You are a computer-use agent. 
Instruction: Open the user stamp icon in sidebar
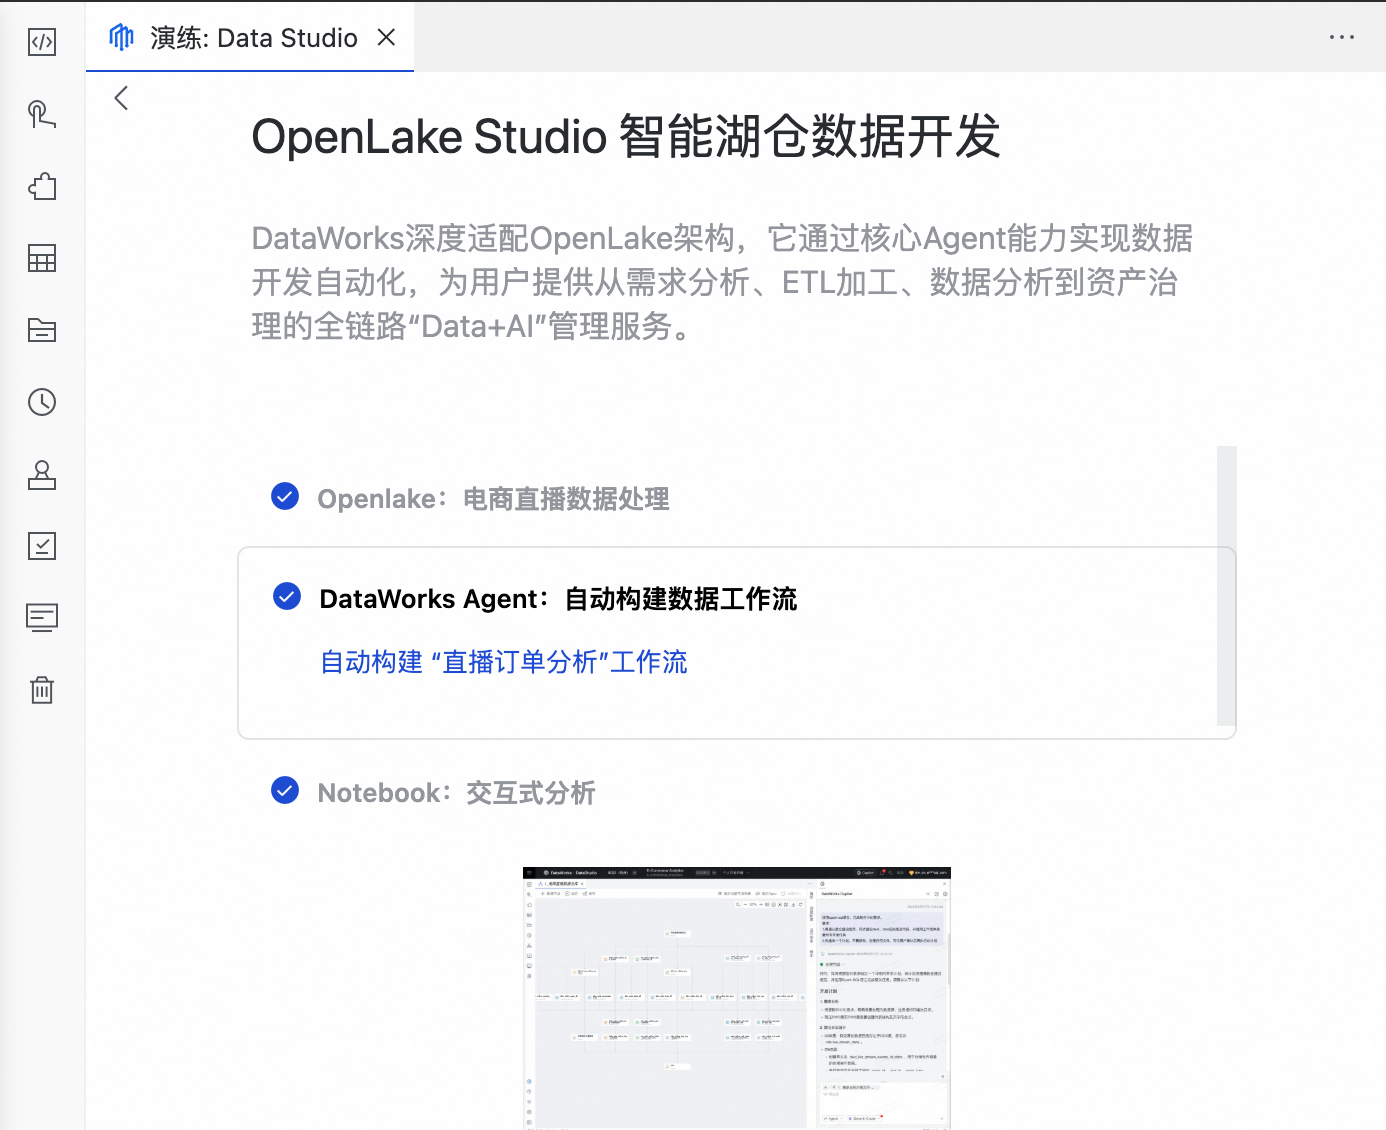[42, 474]
